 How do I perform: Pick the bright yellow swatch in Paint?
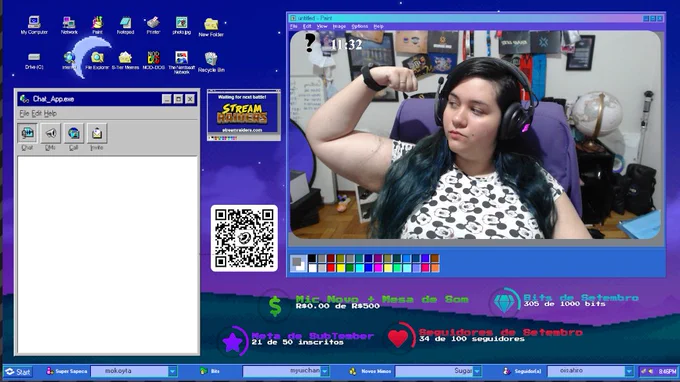[x=340, y=268]
